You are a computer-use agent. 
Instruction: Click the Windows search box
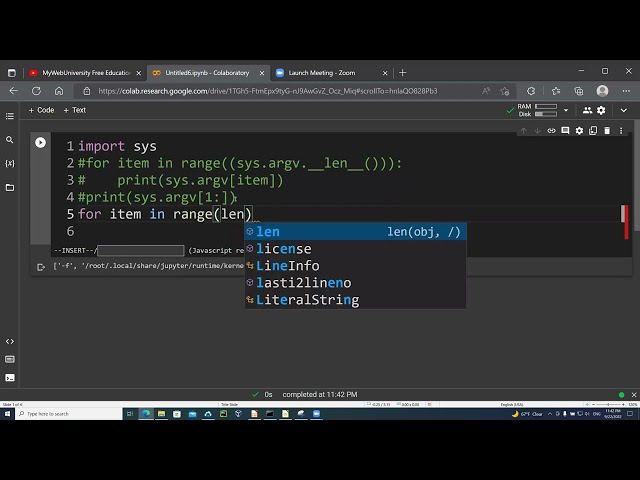click(x=69, y=414)
